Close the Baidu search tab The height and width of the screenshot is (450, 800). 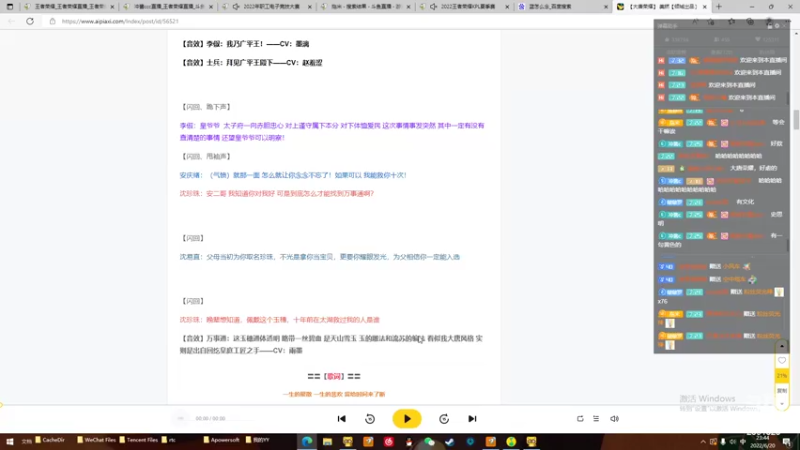point(606,7)
